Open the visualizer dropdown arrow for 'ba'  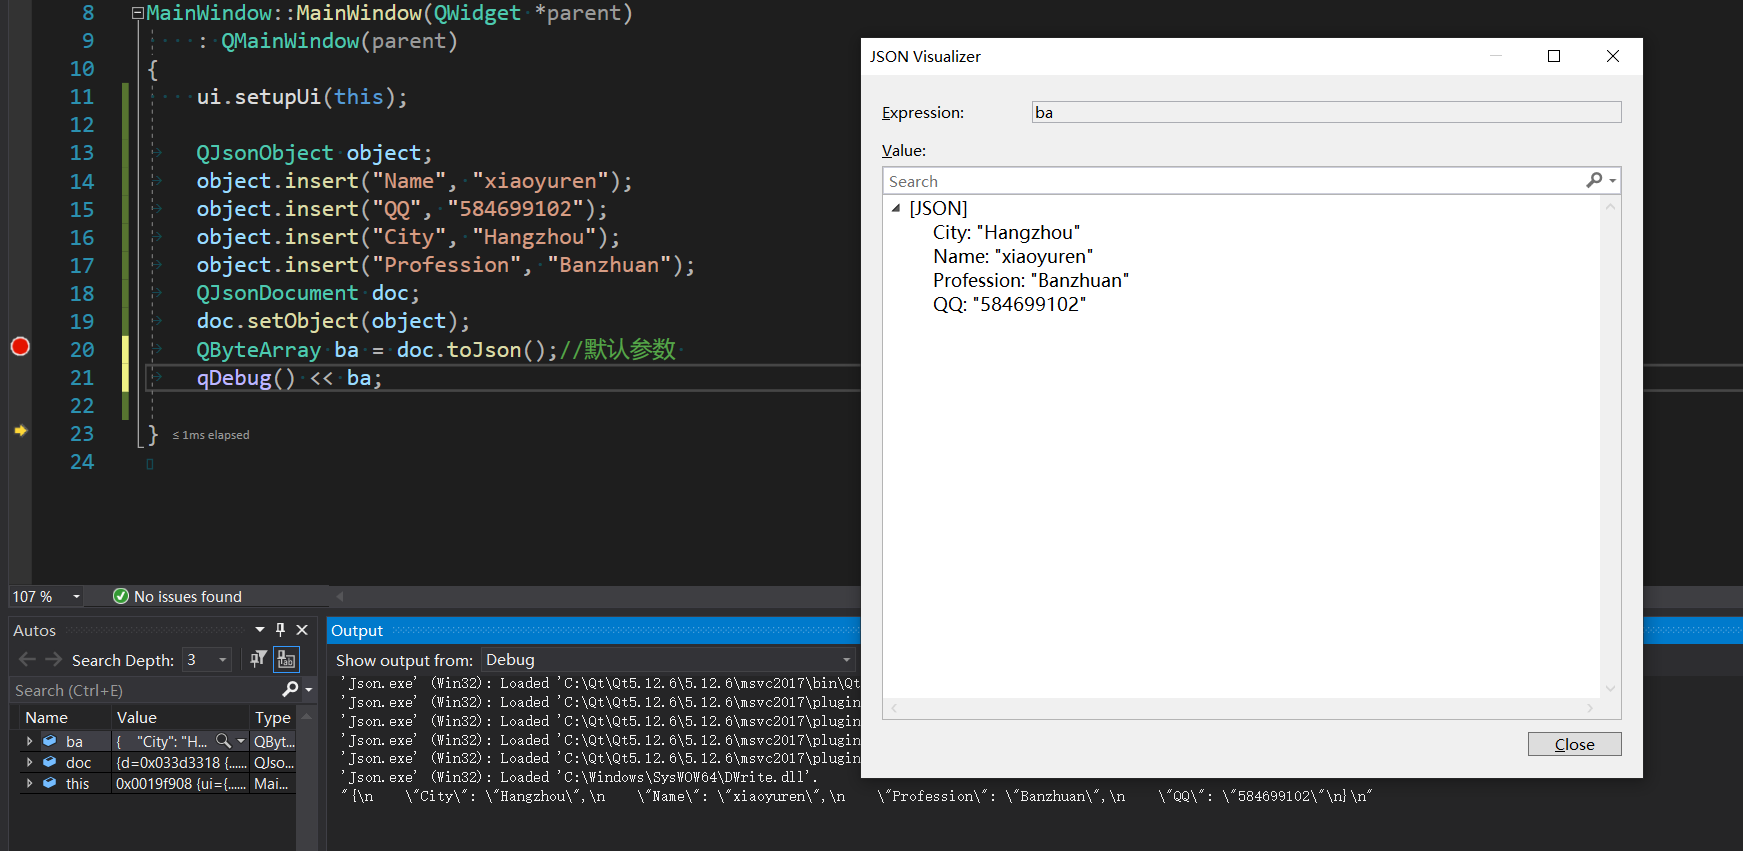click(241, 741)
